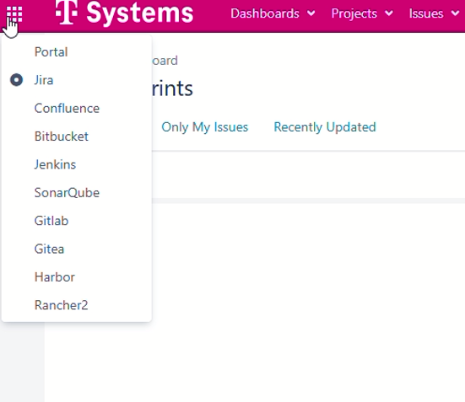Expand the Dashboards dropdown
Image resolution: width=465 pixels, height=402 pixels.
(273, 14)
